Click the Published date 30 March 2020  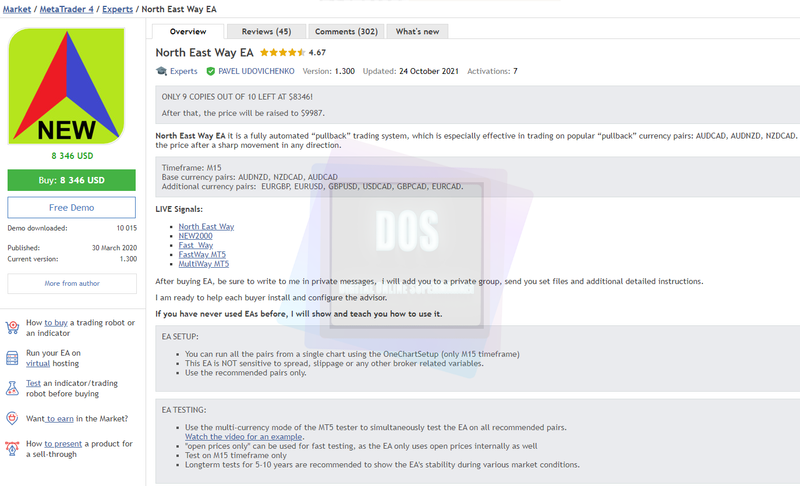114,248
